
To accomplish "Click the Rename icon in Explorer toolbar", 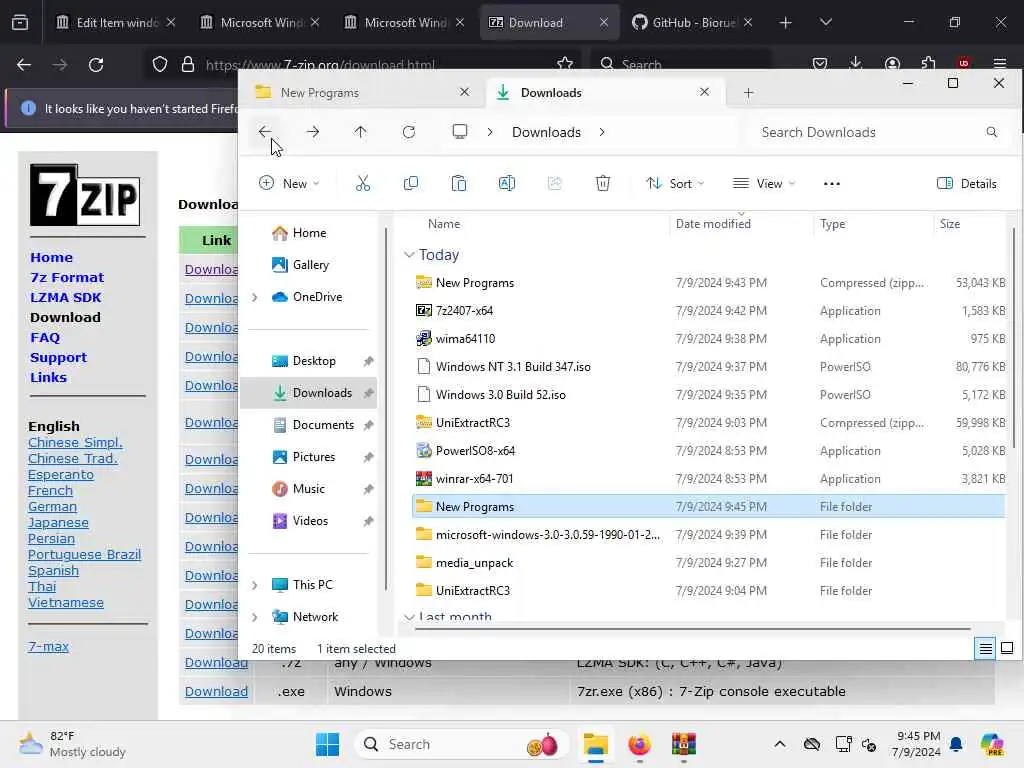I will pos(507,184).
